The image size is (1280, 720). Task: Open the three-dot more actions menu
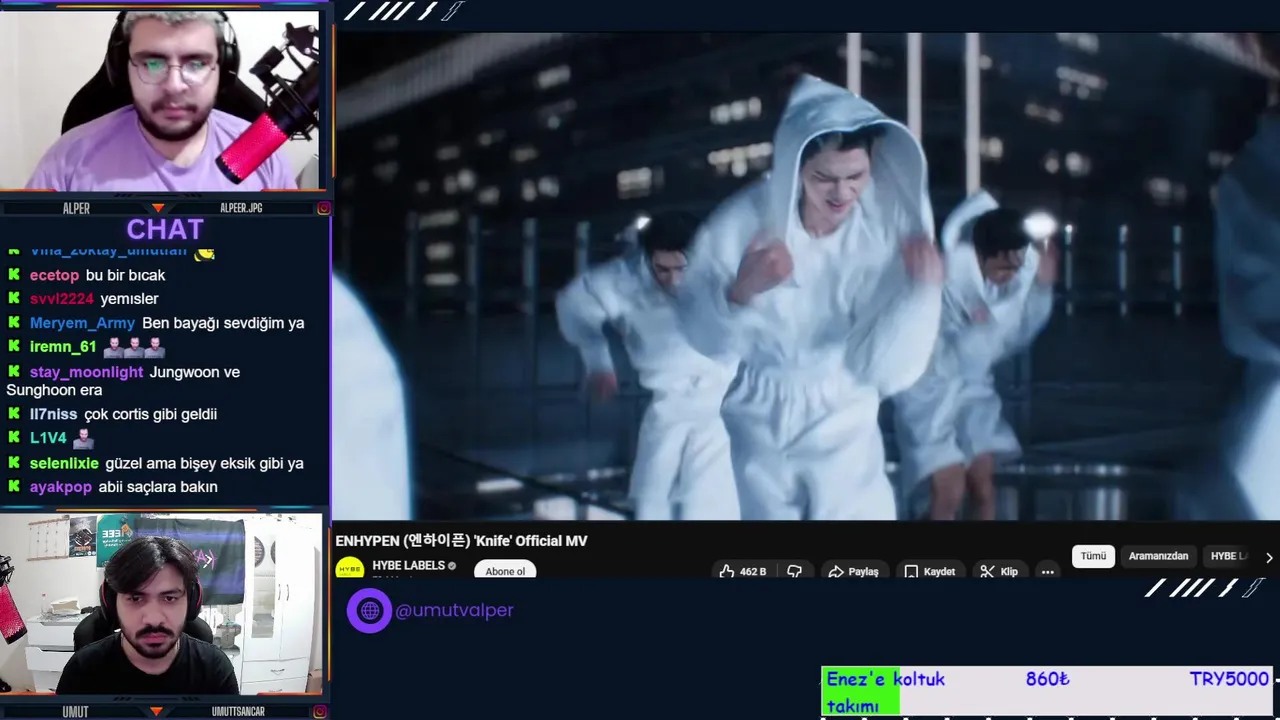pos(1047,571)
